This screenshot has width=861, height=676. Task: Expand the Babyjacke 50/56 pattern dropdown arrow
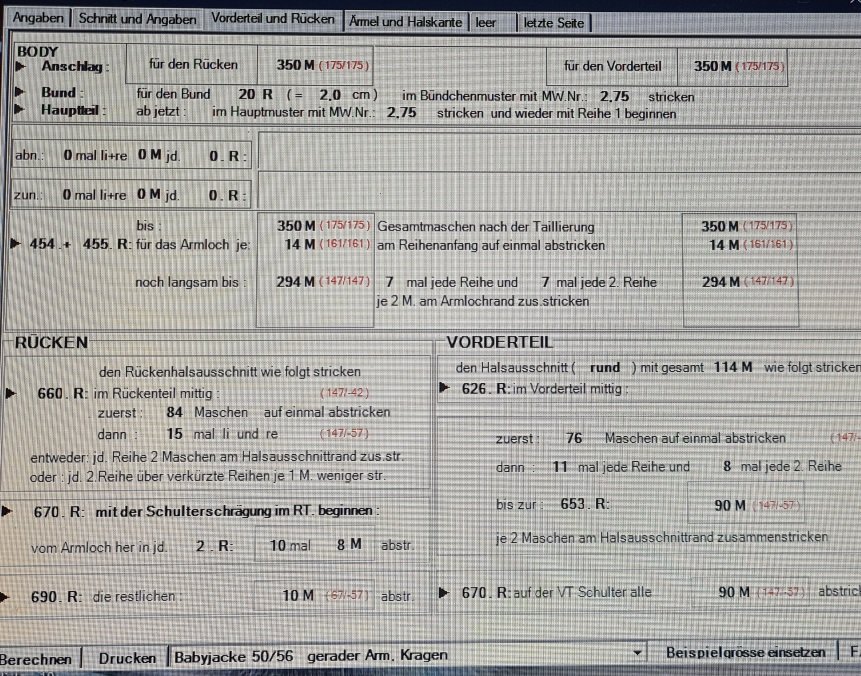pyautogui.click(x=638, y=654)
